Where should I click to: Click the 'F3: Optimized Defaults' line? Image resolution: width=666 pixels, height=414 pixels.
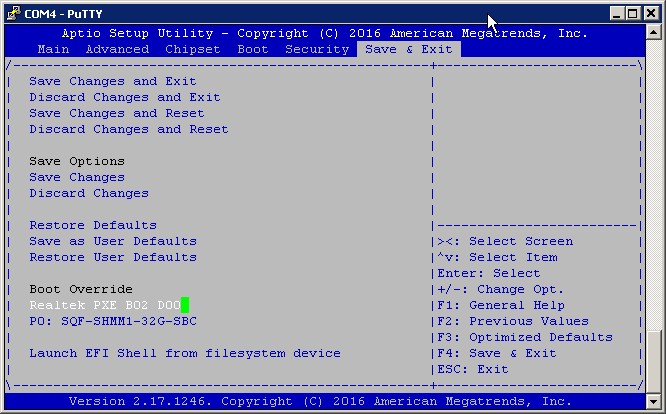coord(525,337)
